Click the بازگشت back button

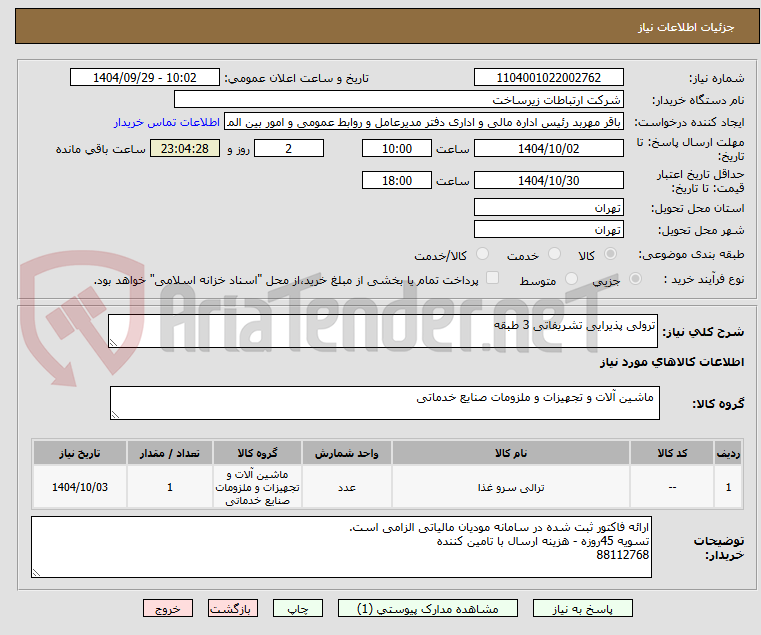tap(233, 608)
